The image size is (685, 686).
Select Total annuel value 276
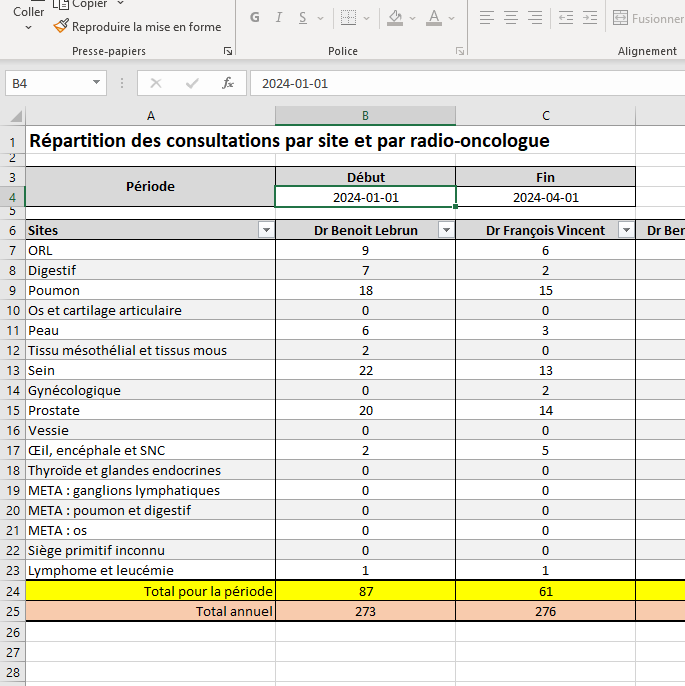(x=545, y=611)
